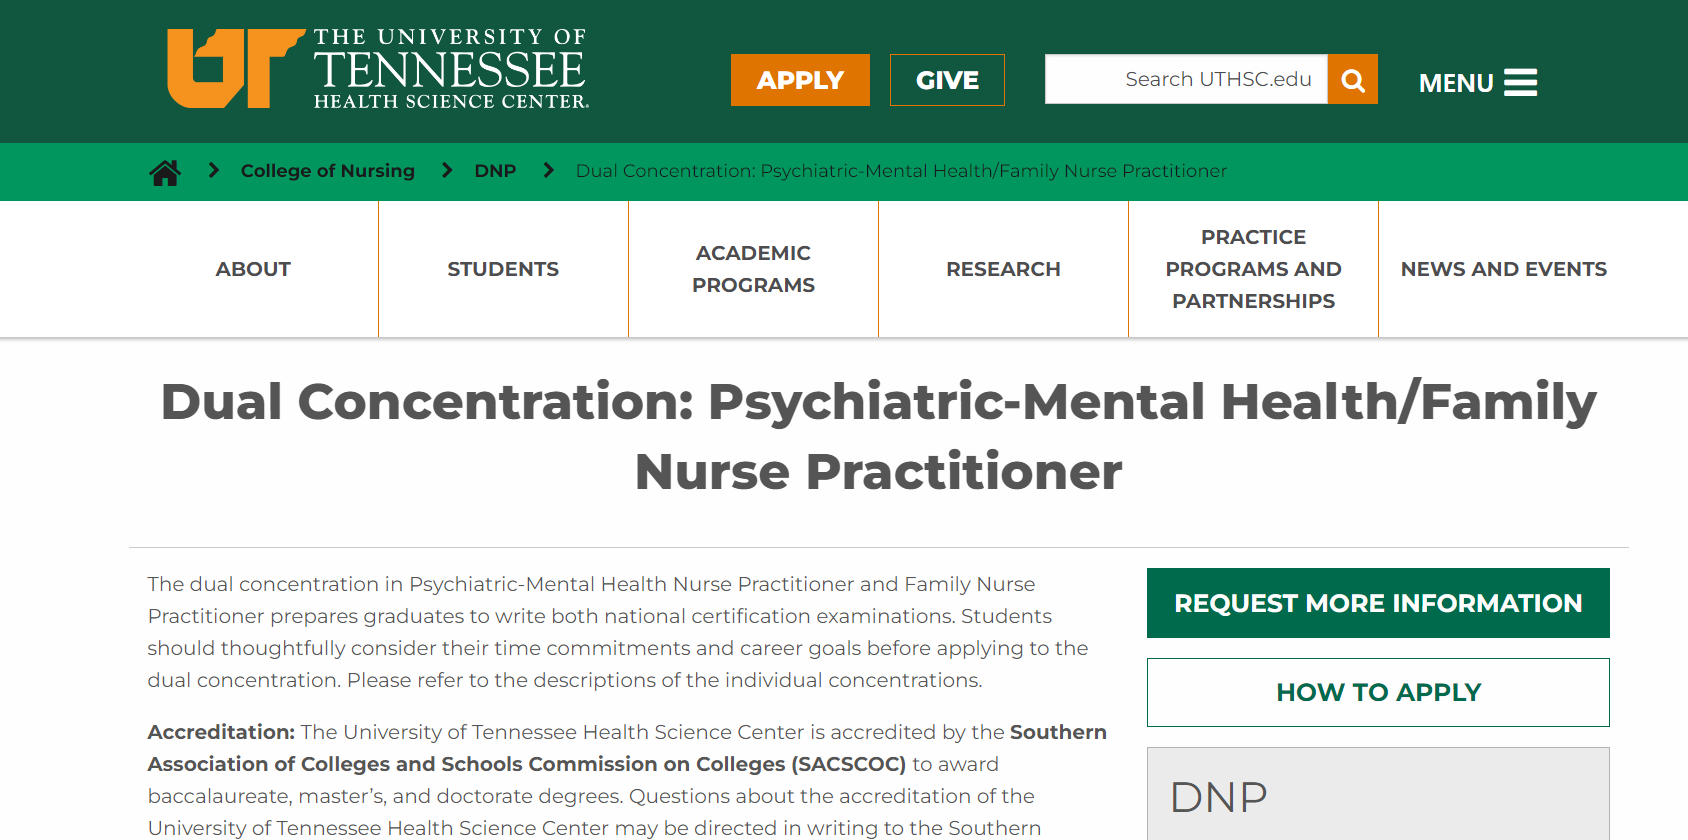Open DNP breadcrumb link
The height and width of the screenshot is (840, 1688).
coord(495,171)
